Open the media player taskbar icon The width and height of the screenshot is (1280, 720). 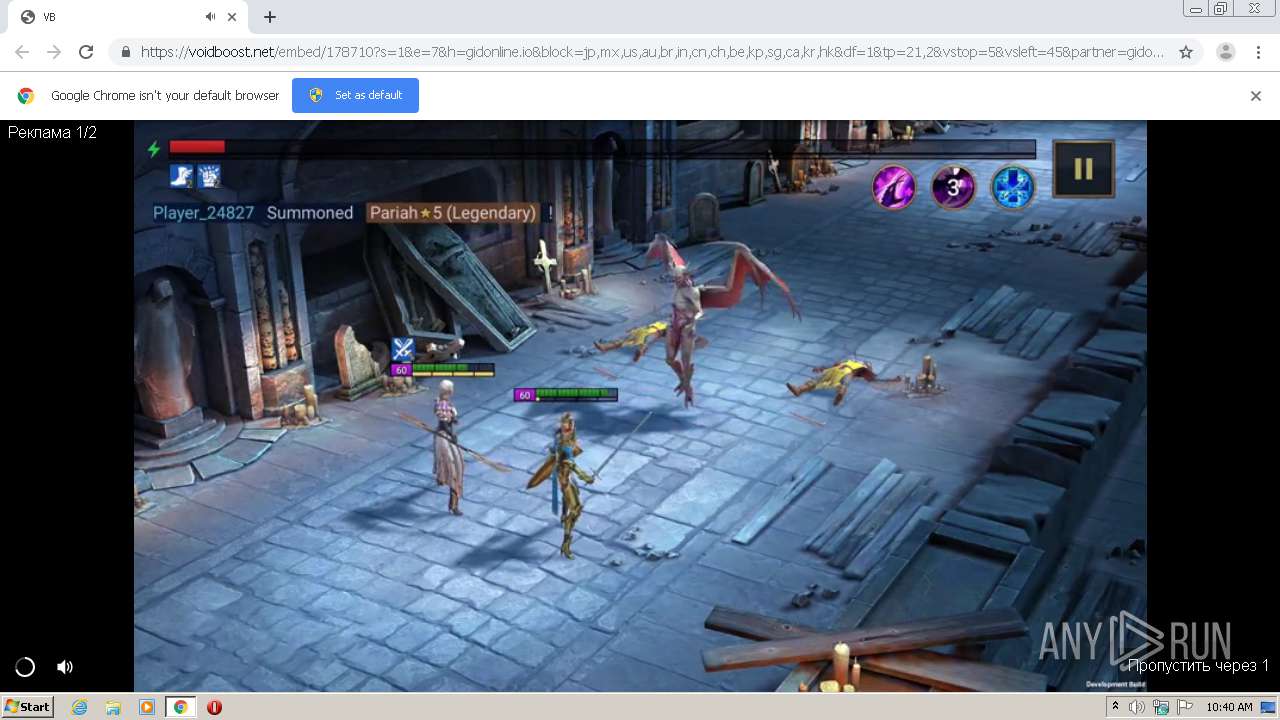click(x=147, y=707)
